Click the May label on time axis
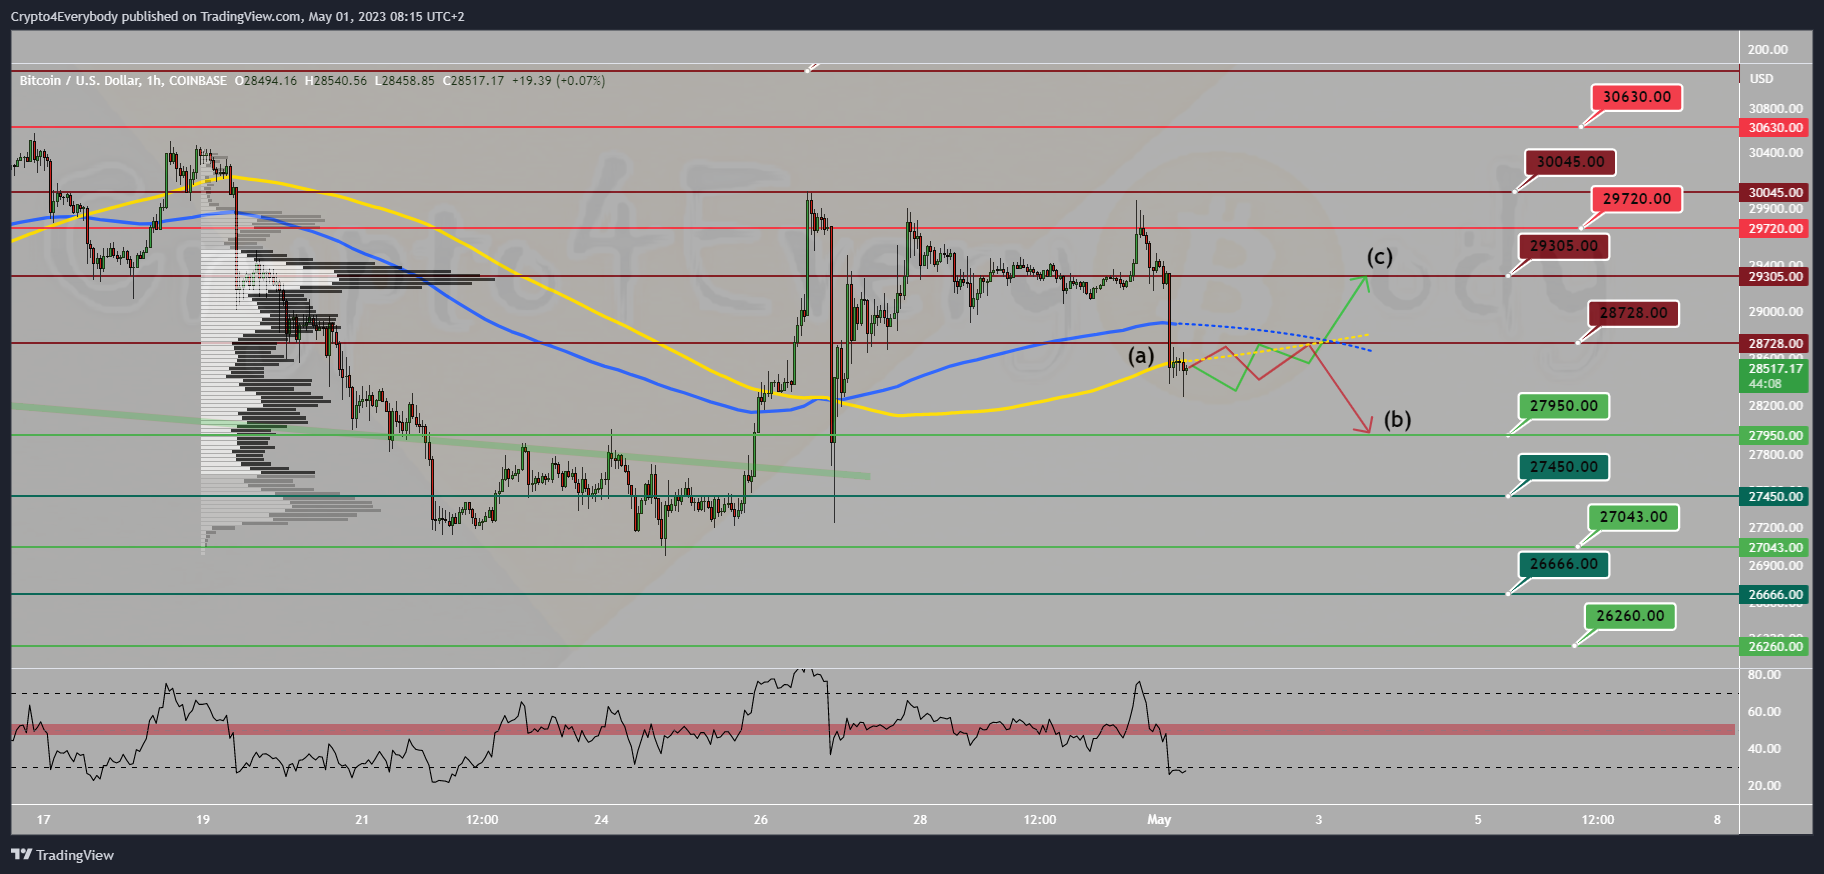This screenshot has width=1824, height=874. pos(1159,820)
